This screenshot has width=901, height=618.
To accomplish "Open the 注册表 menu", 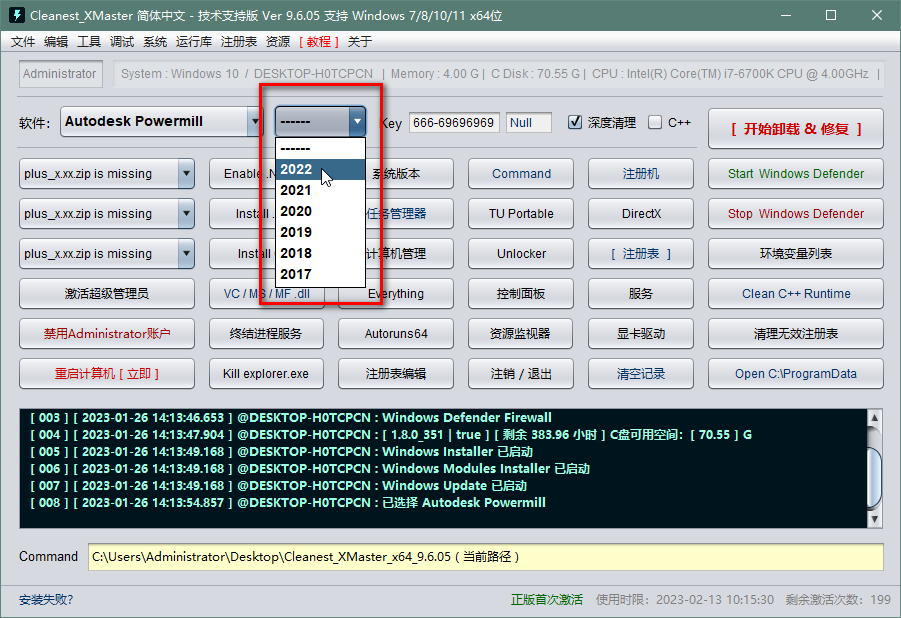I will click(238, 41).
